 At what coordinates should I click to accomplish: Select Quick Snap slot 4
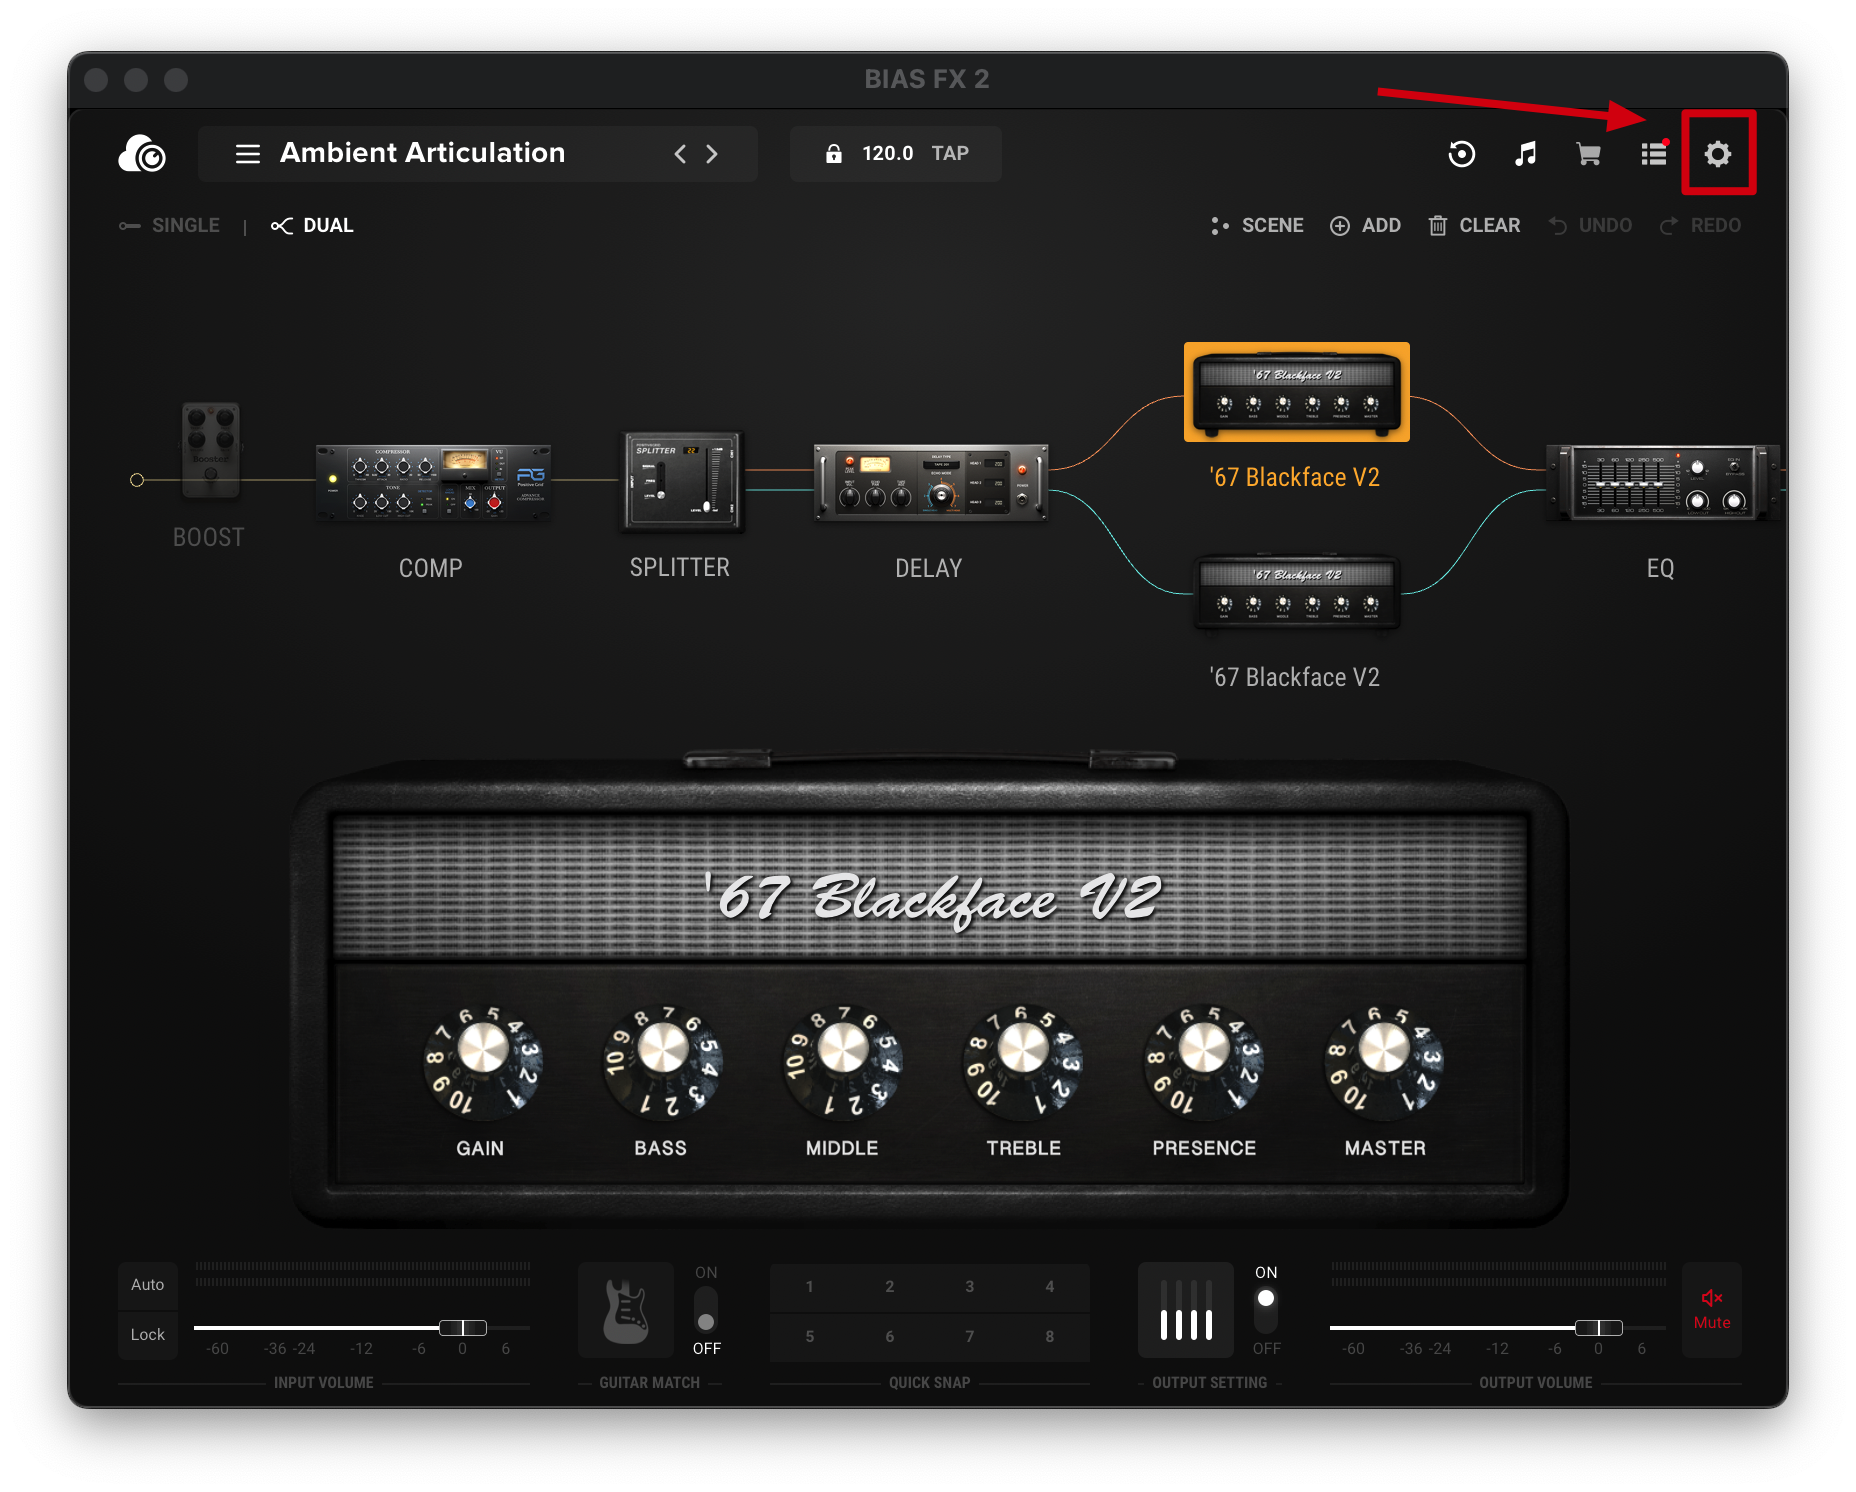pyautogui.click(x=1050, y=1287)
